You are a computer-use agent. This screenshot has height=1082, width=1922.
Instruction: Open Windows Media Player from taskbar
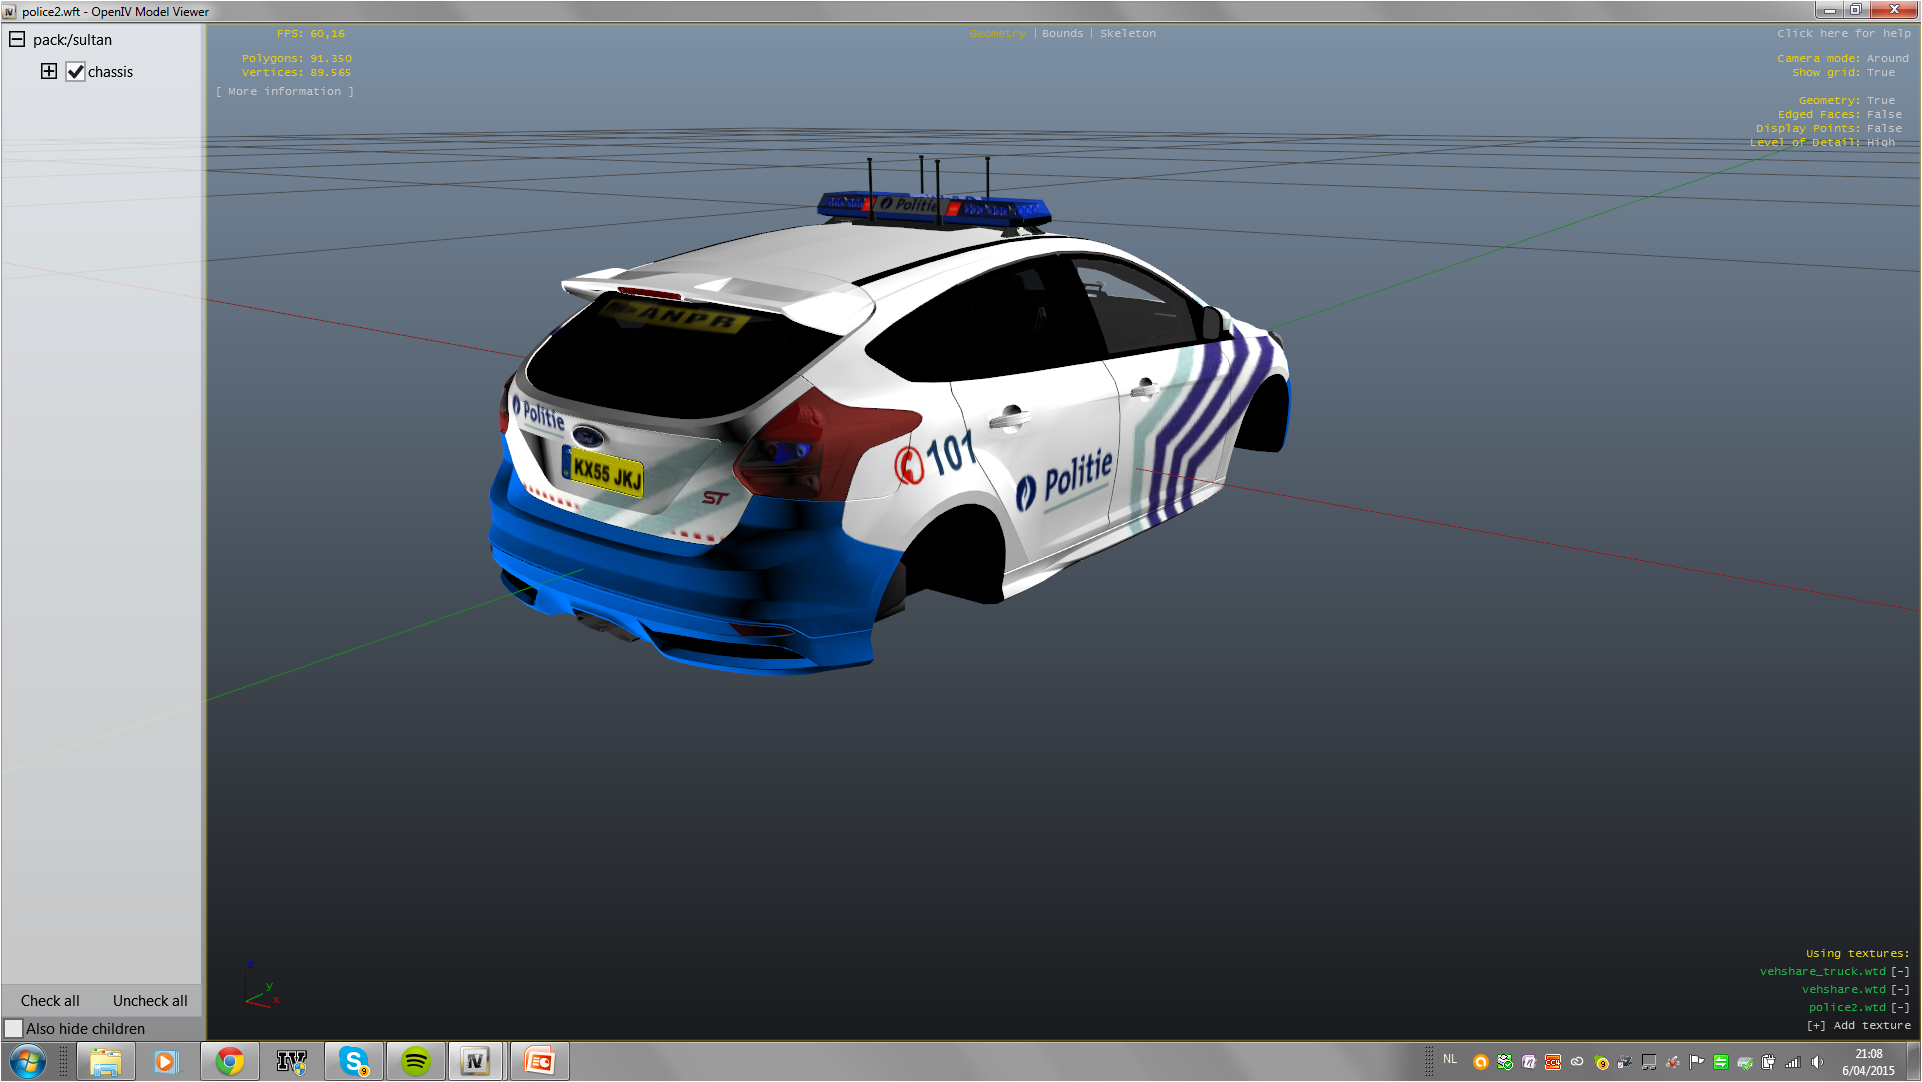pyautogui.click(x=166, y=1061)
